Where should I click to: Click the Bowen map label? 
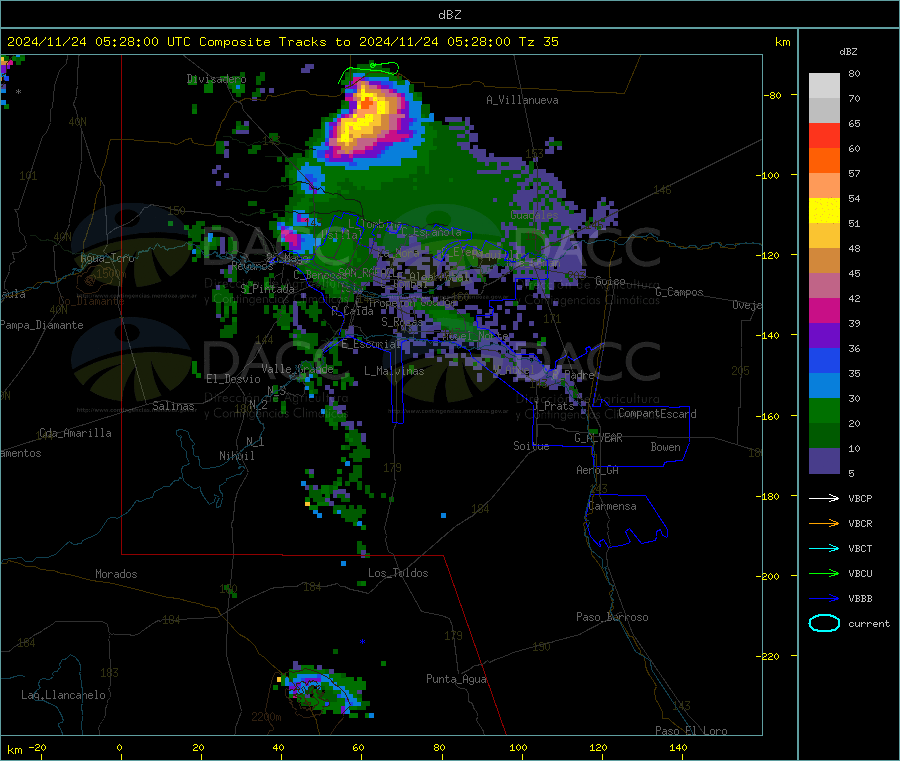click(665, 447)
